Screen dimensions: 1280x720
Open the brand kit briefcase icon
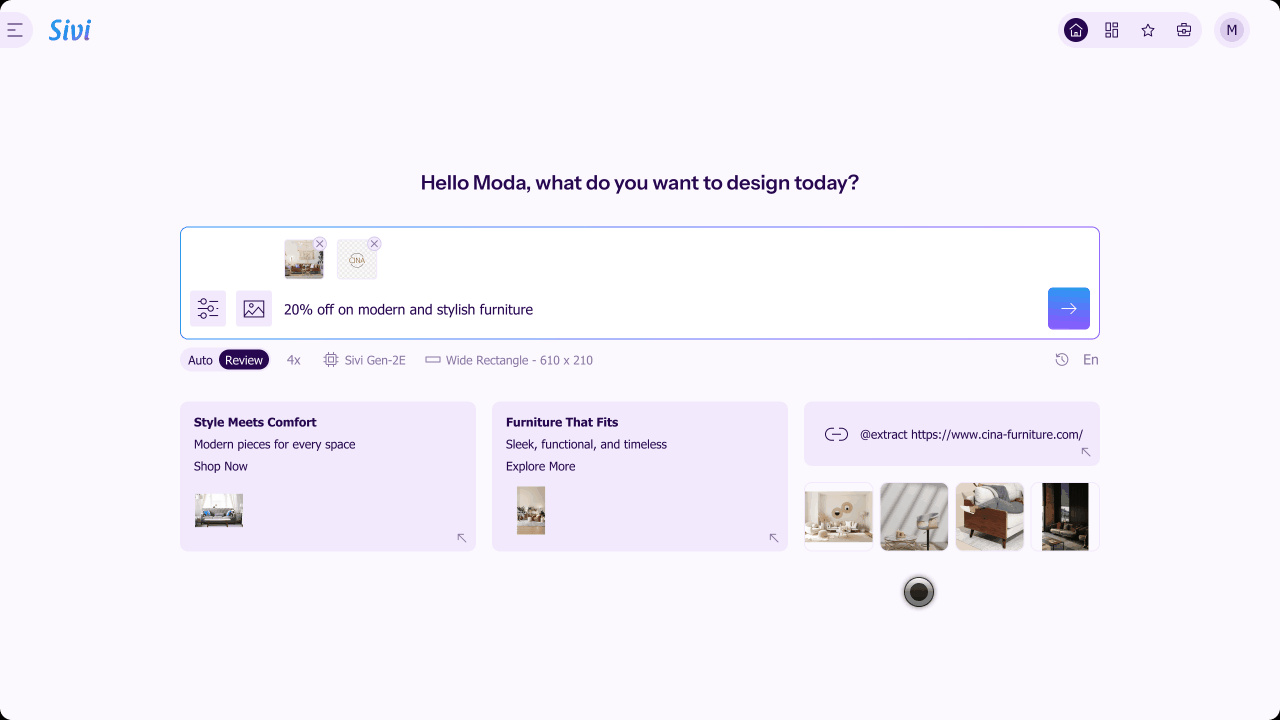[x=1184, y=30]
